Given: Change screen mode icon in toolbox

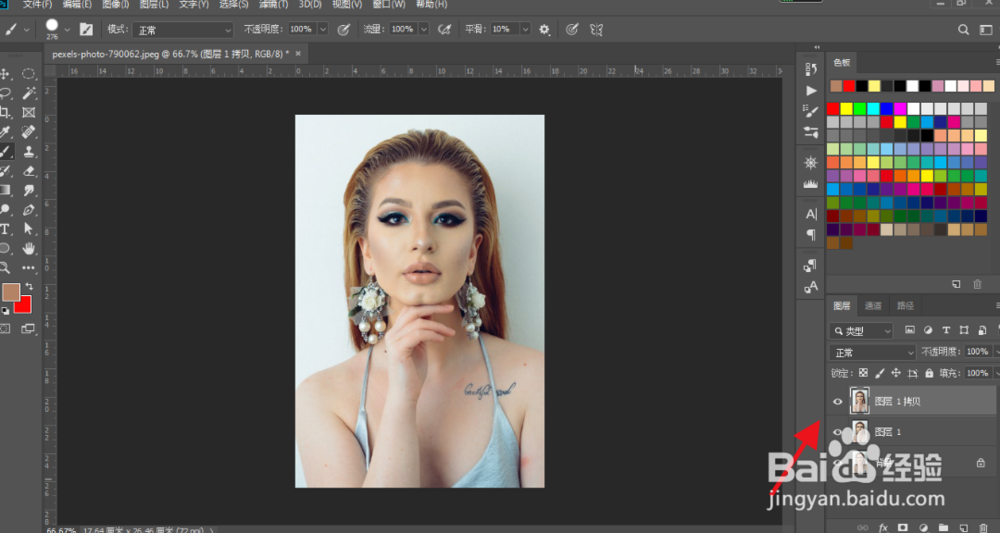Looking at the screenshot, I should [28, 329].
